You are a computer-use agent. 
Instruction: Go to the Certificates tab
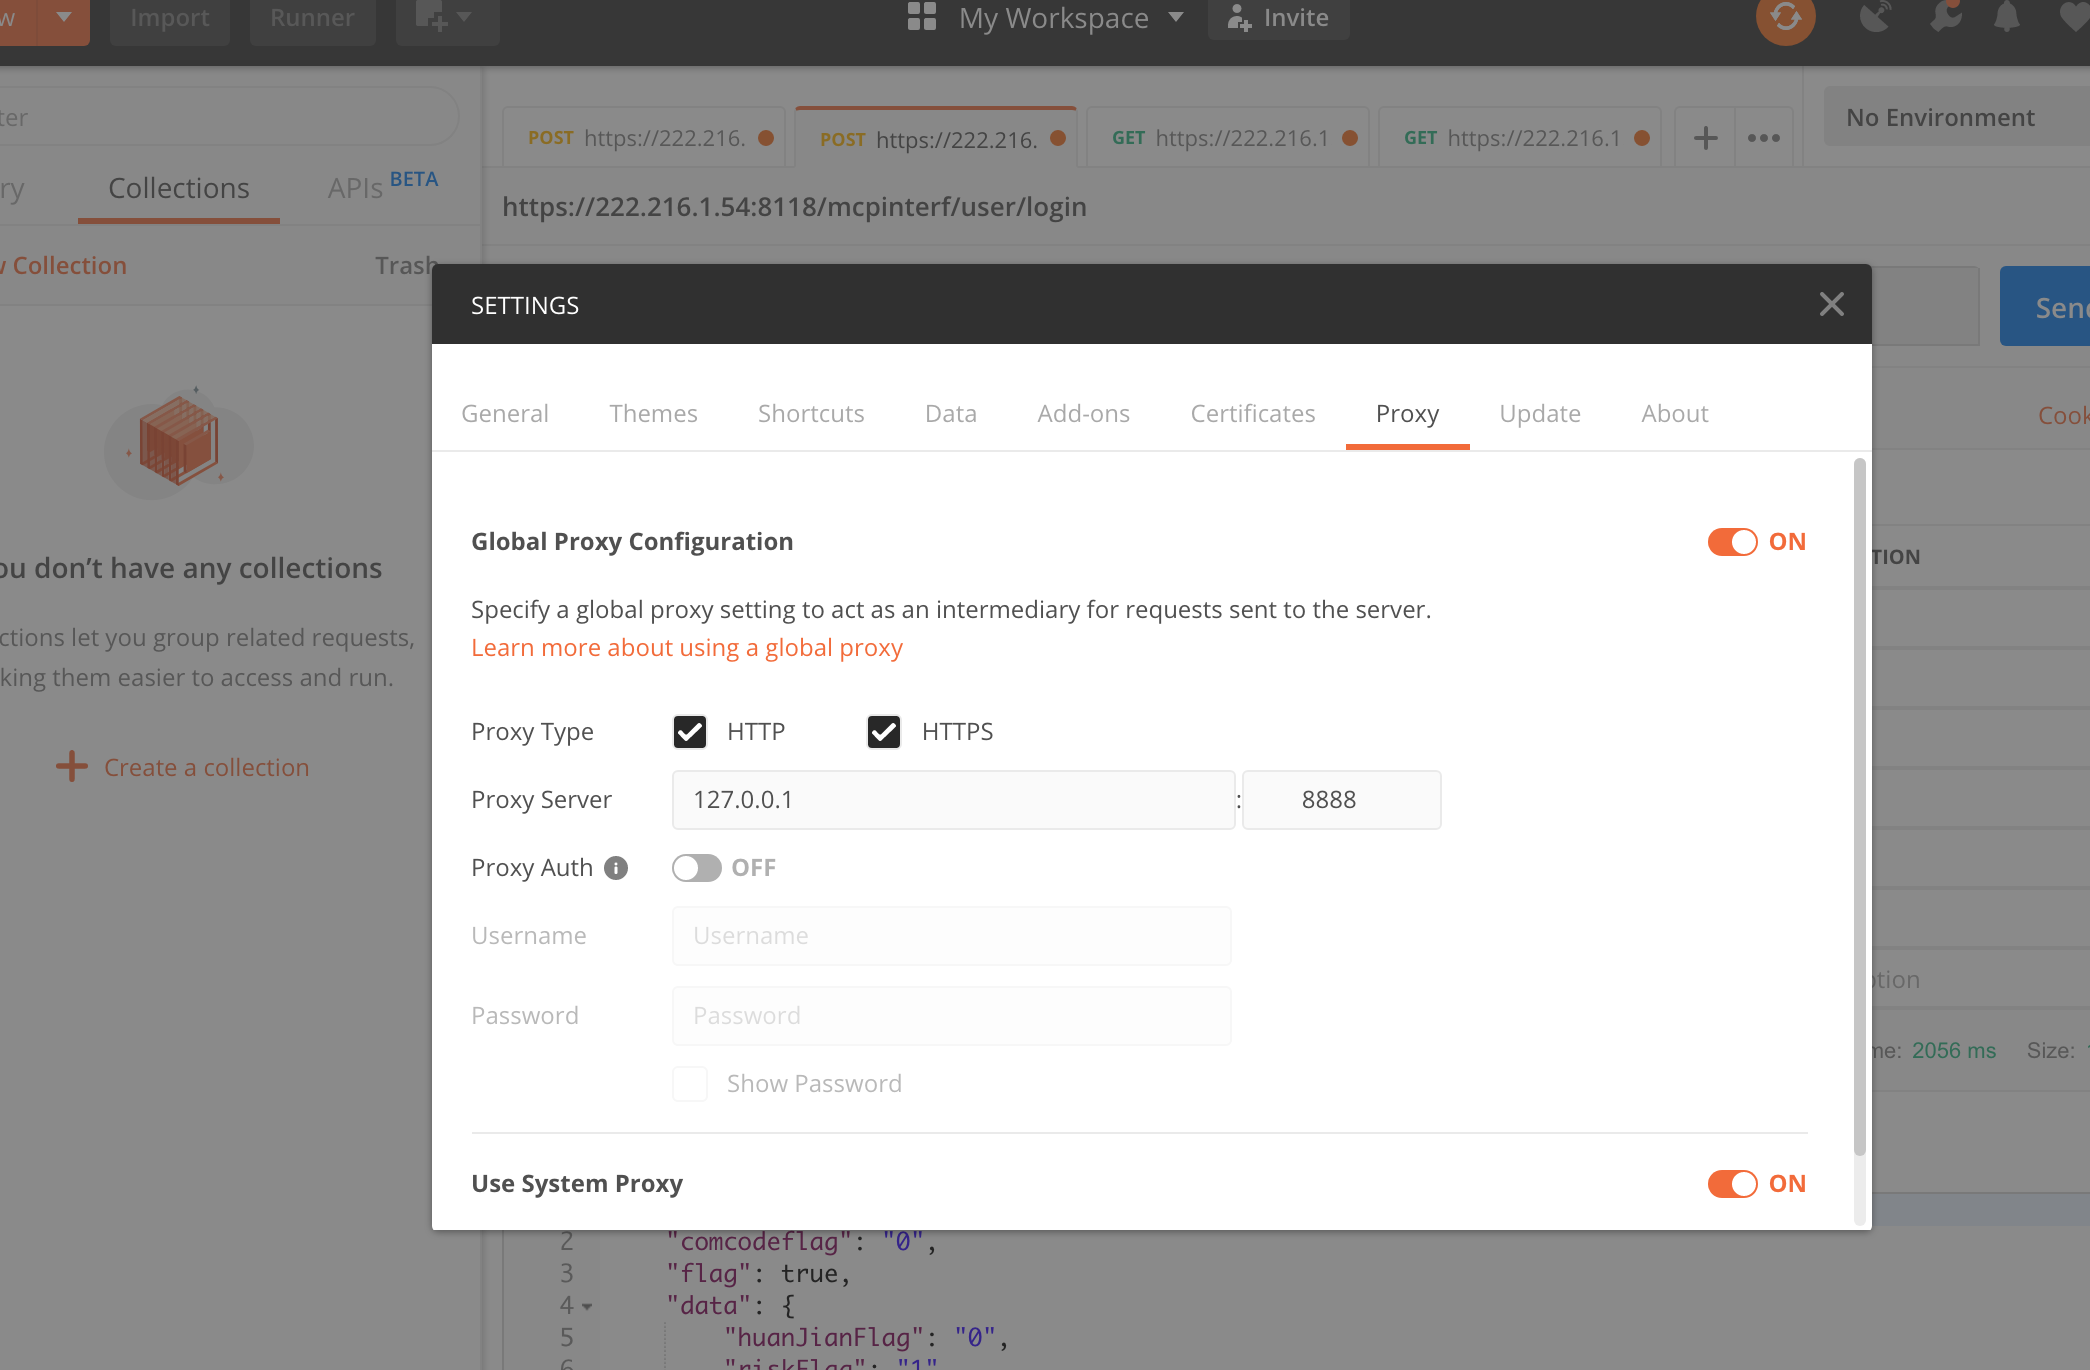pos(1252,413)
